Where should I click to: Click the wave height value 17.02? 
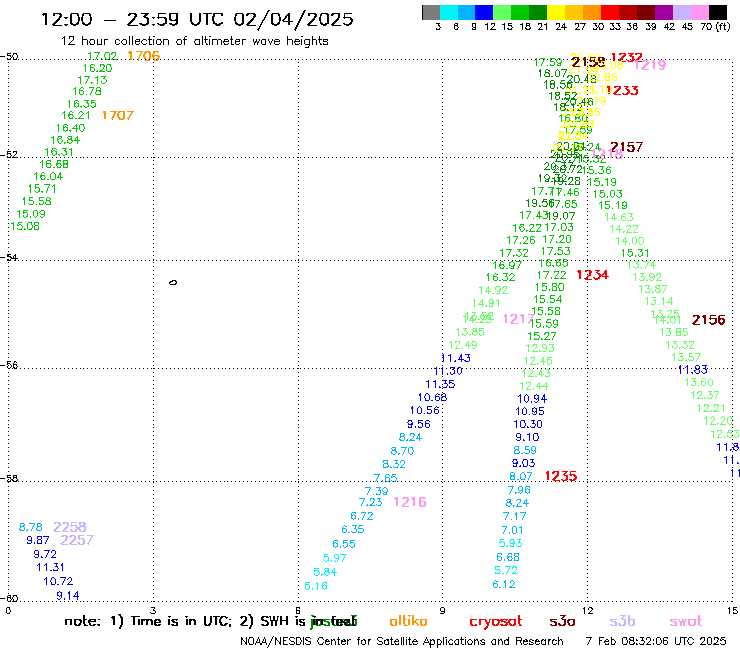(x=102, y=56)
